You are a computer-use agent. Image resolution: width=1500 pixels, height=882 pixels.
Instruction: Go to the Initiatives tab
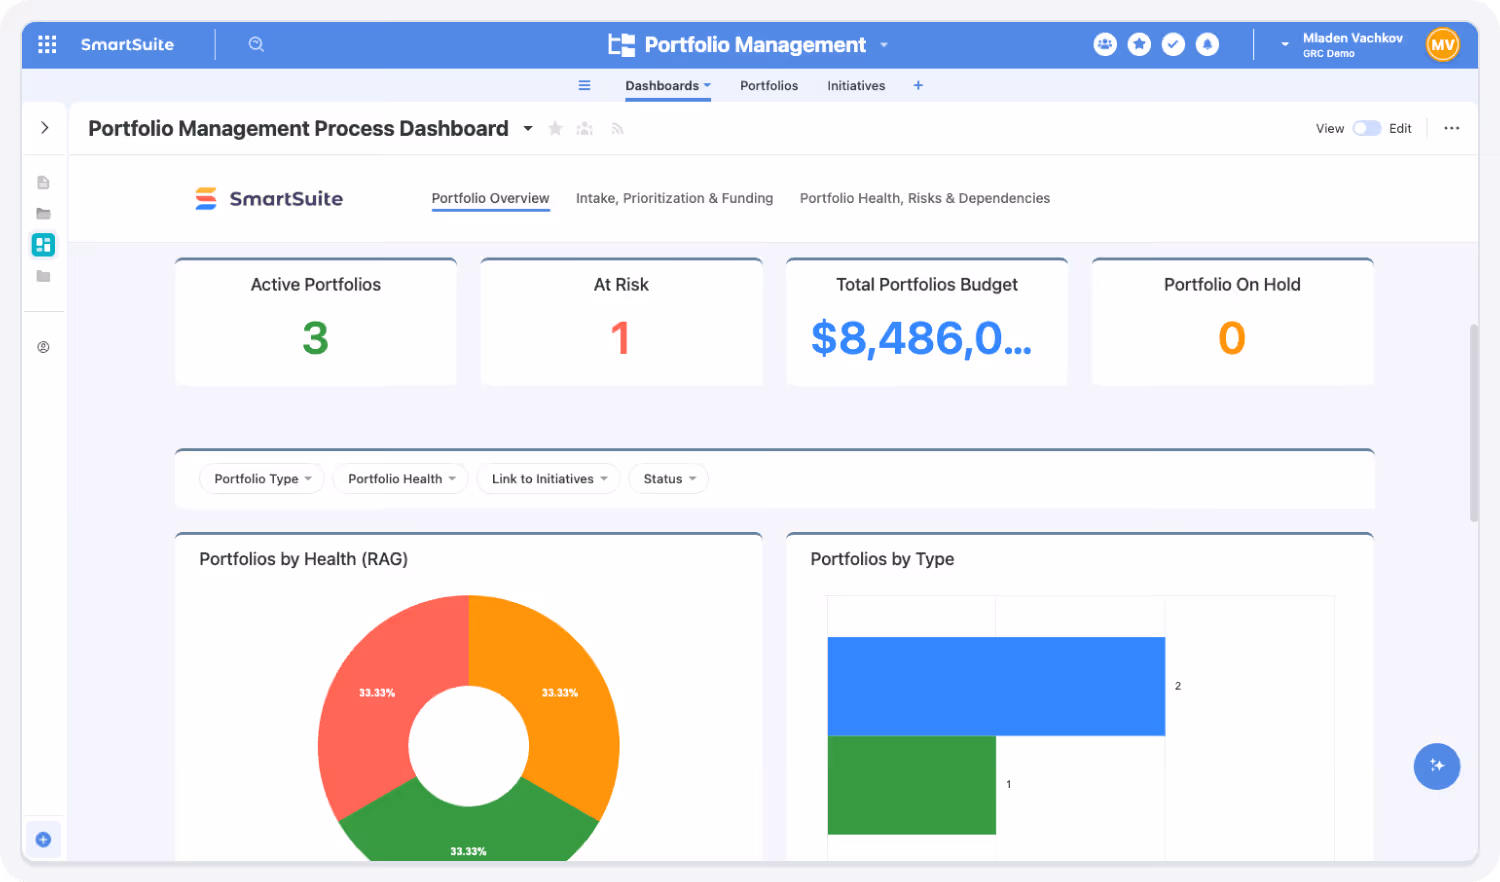click(855, 86)
